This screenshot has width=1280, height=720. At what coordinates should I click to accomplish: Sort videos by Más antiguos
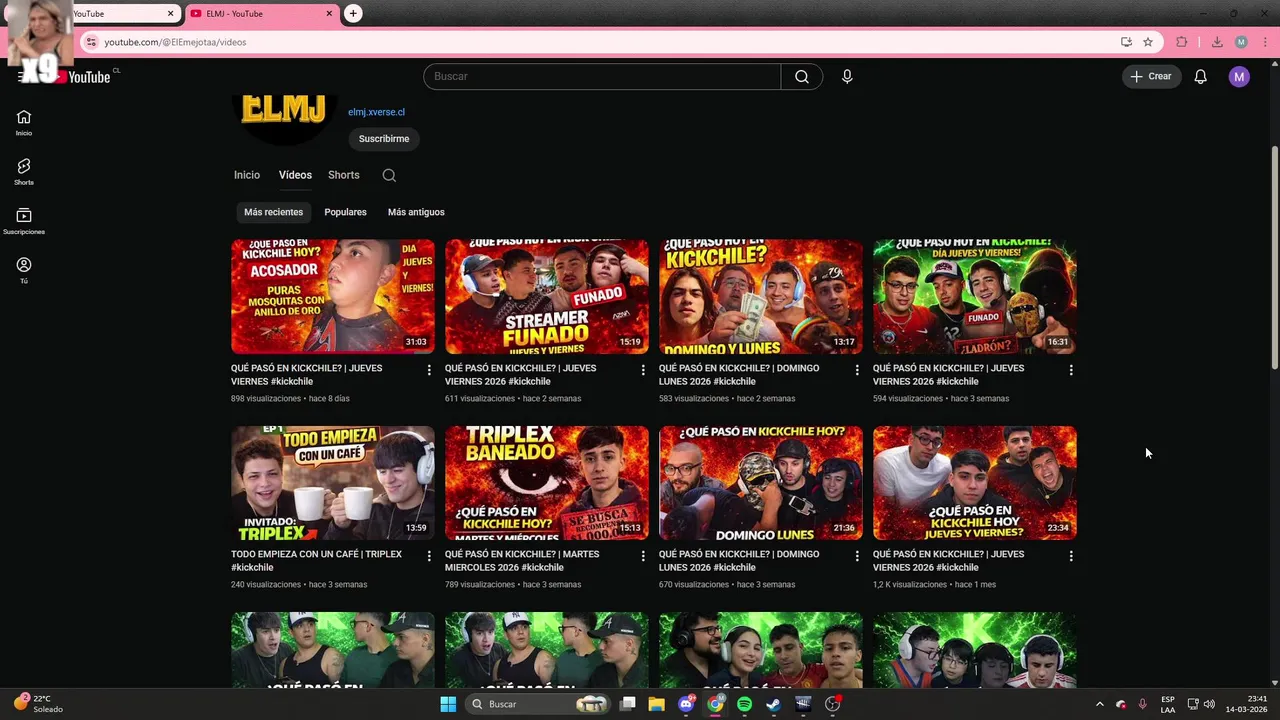click(x=416, y=212)
